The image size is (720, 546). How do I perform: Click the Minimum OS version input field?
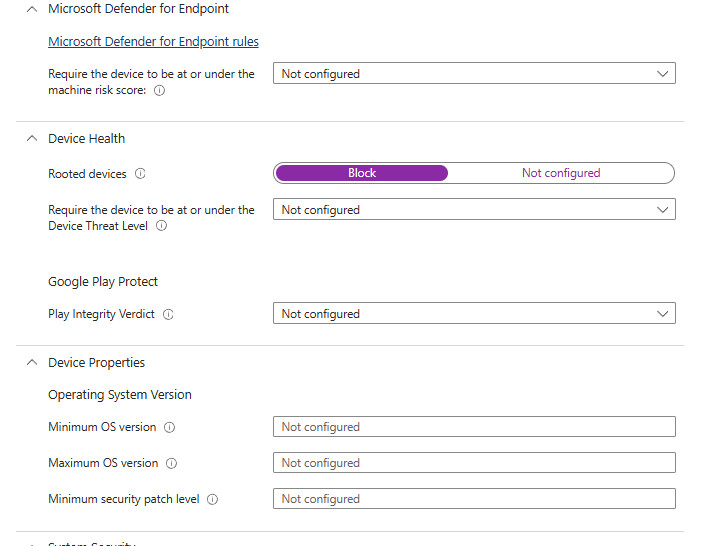tap(473, 427)
